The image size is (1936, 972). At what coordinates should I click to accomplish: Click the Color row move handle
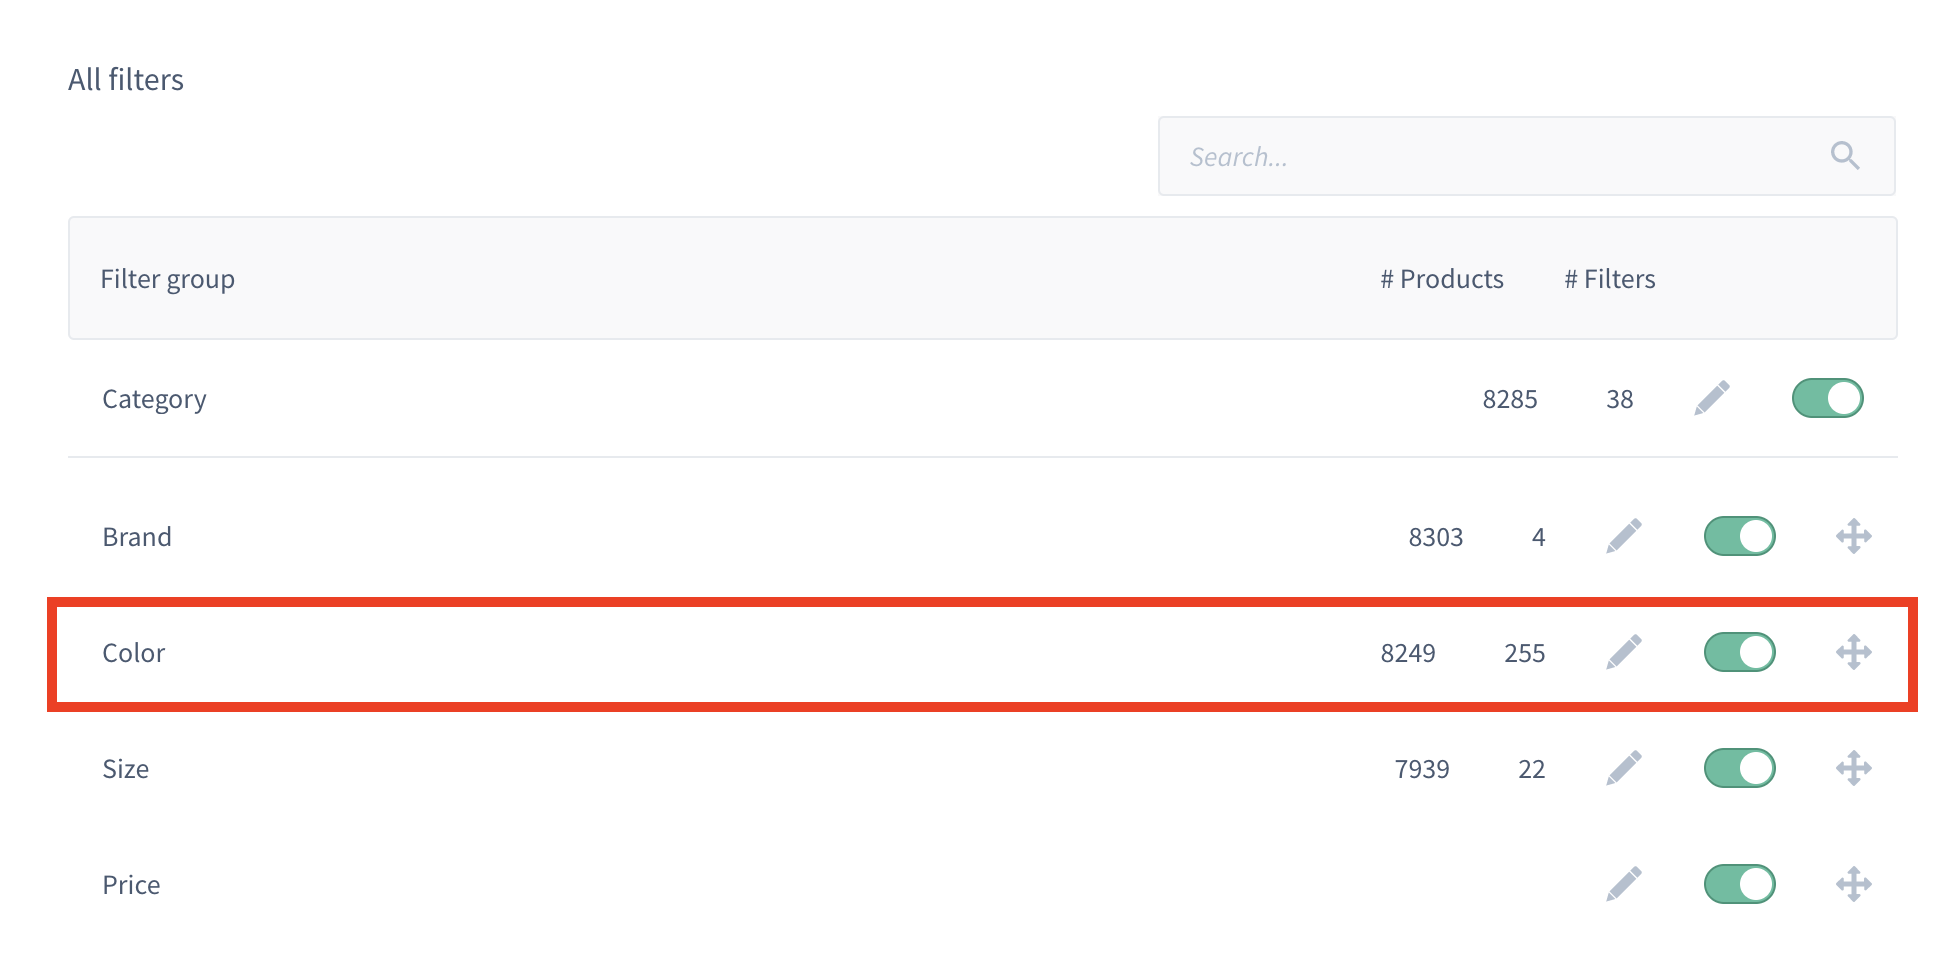pyautogui.click(x=1853, y=652)
